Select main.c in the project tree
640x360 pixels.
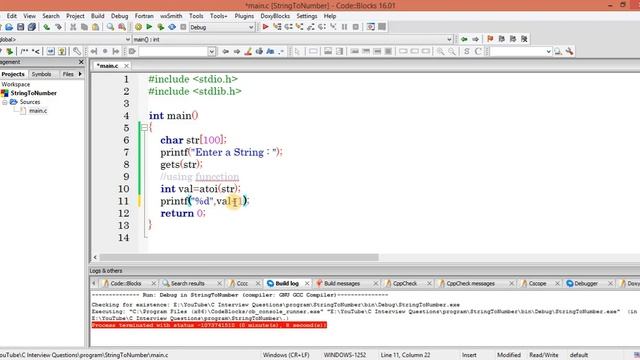click(x=38, y=111)
